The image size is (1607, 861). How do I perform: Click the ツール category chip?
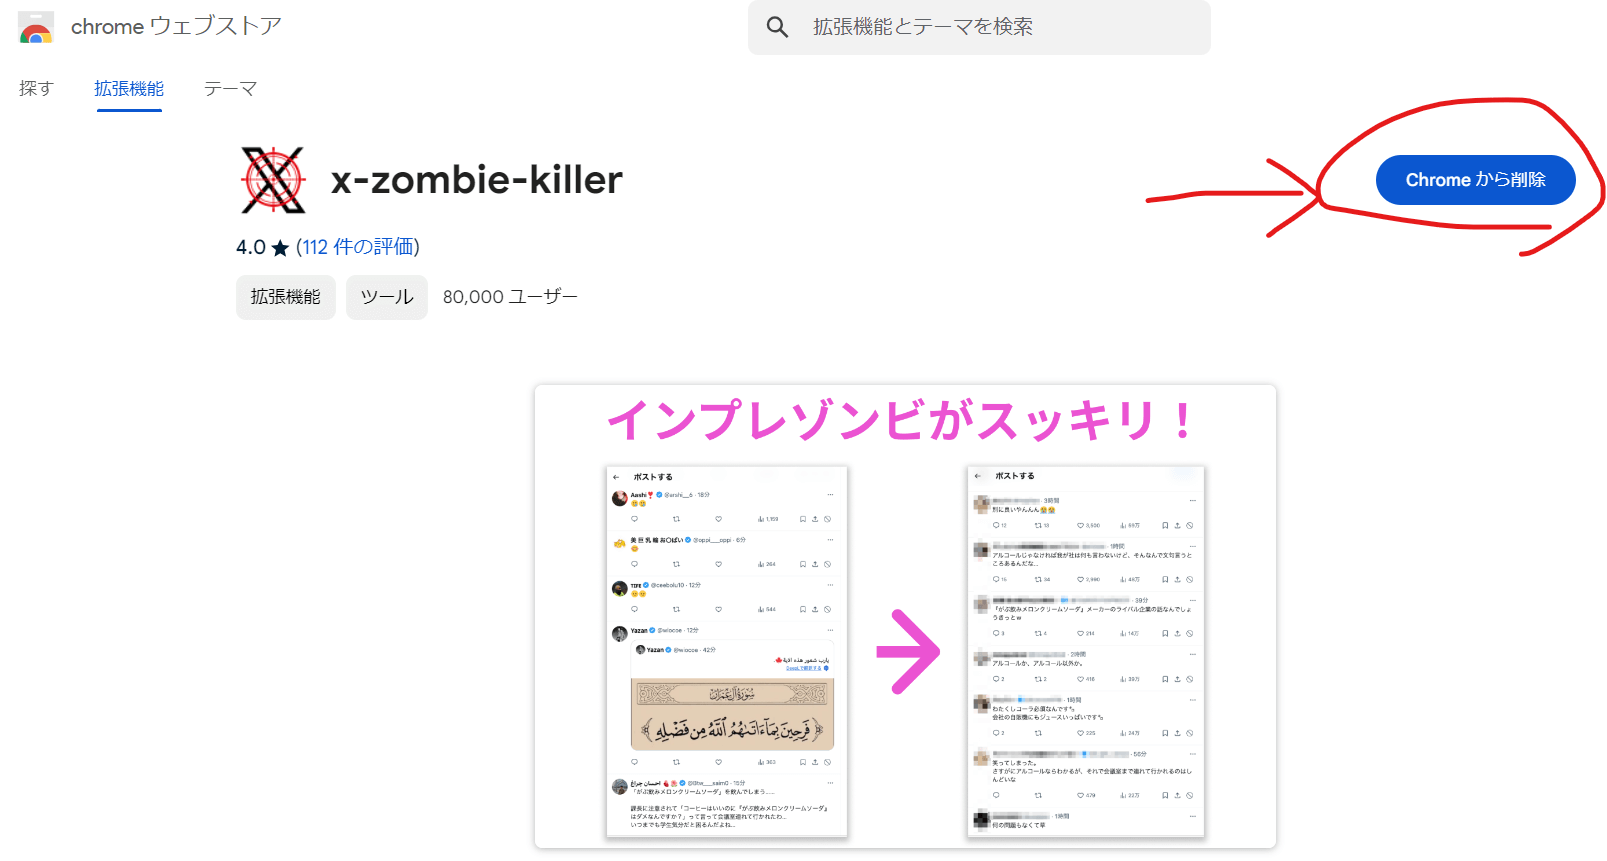pyautogui.click(x=386, y=297)
